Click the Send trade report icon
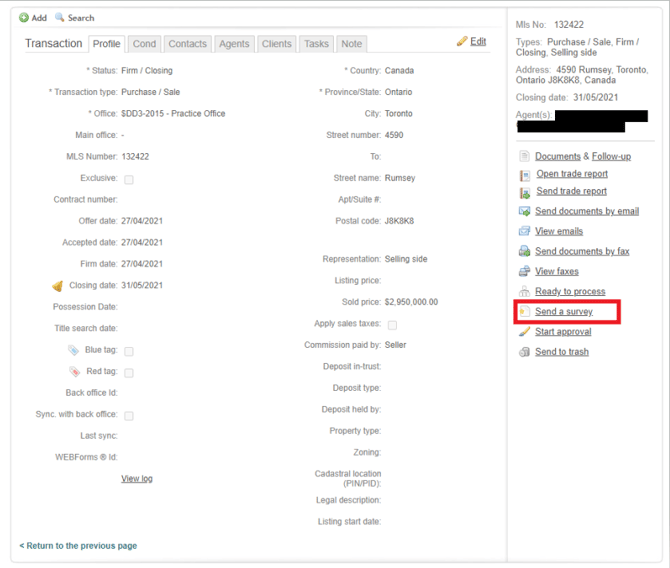This screenshot has height=568, width=670. [525, 193]
